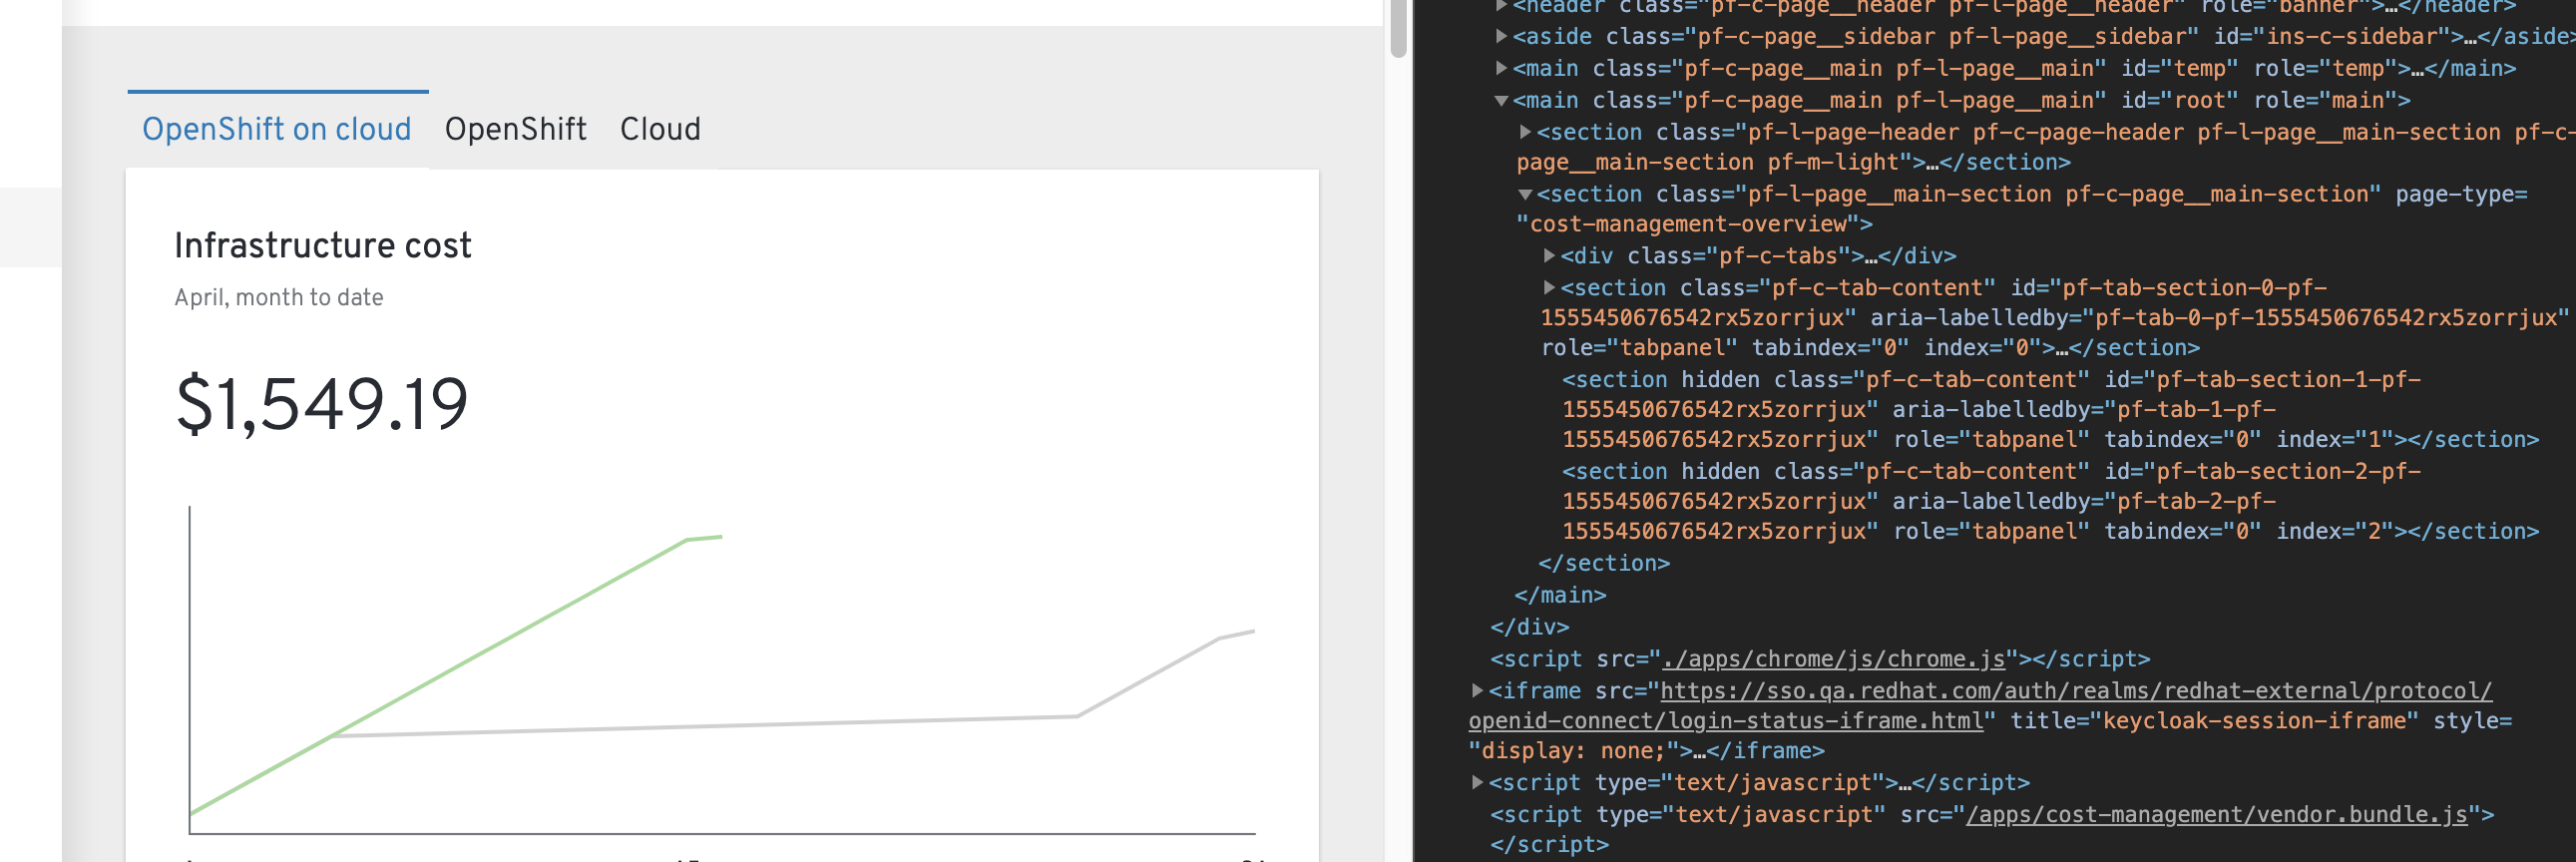Viewport: 2576px width, 862px height.
Task: Collapse the cost-management-overview section node
Action: tap(1525, 195)
